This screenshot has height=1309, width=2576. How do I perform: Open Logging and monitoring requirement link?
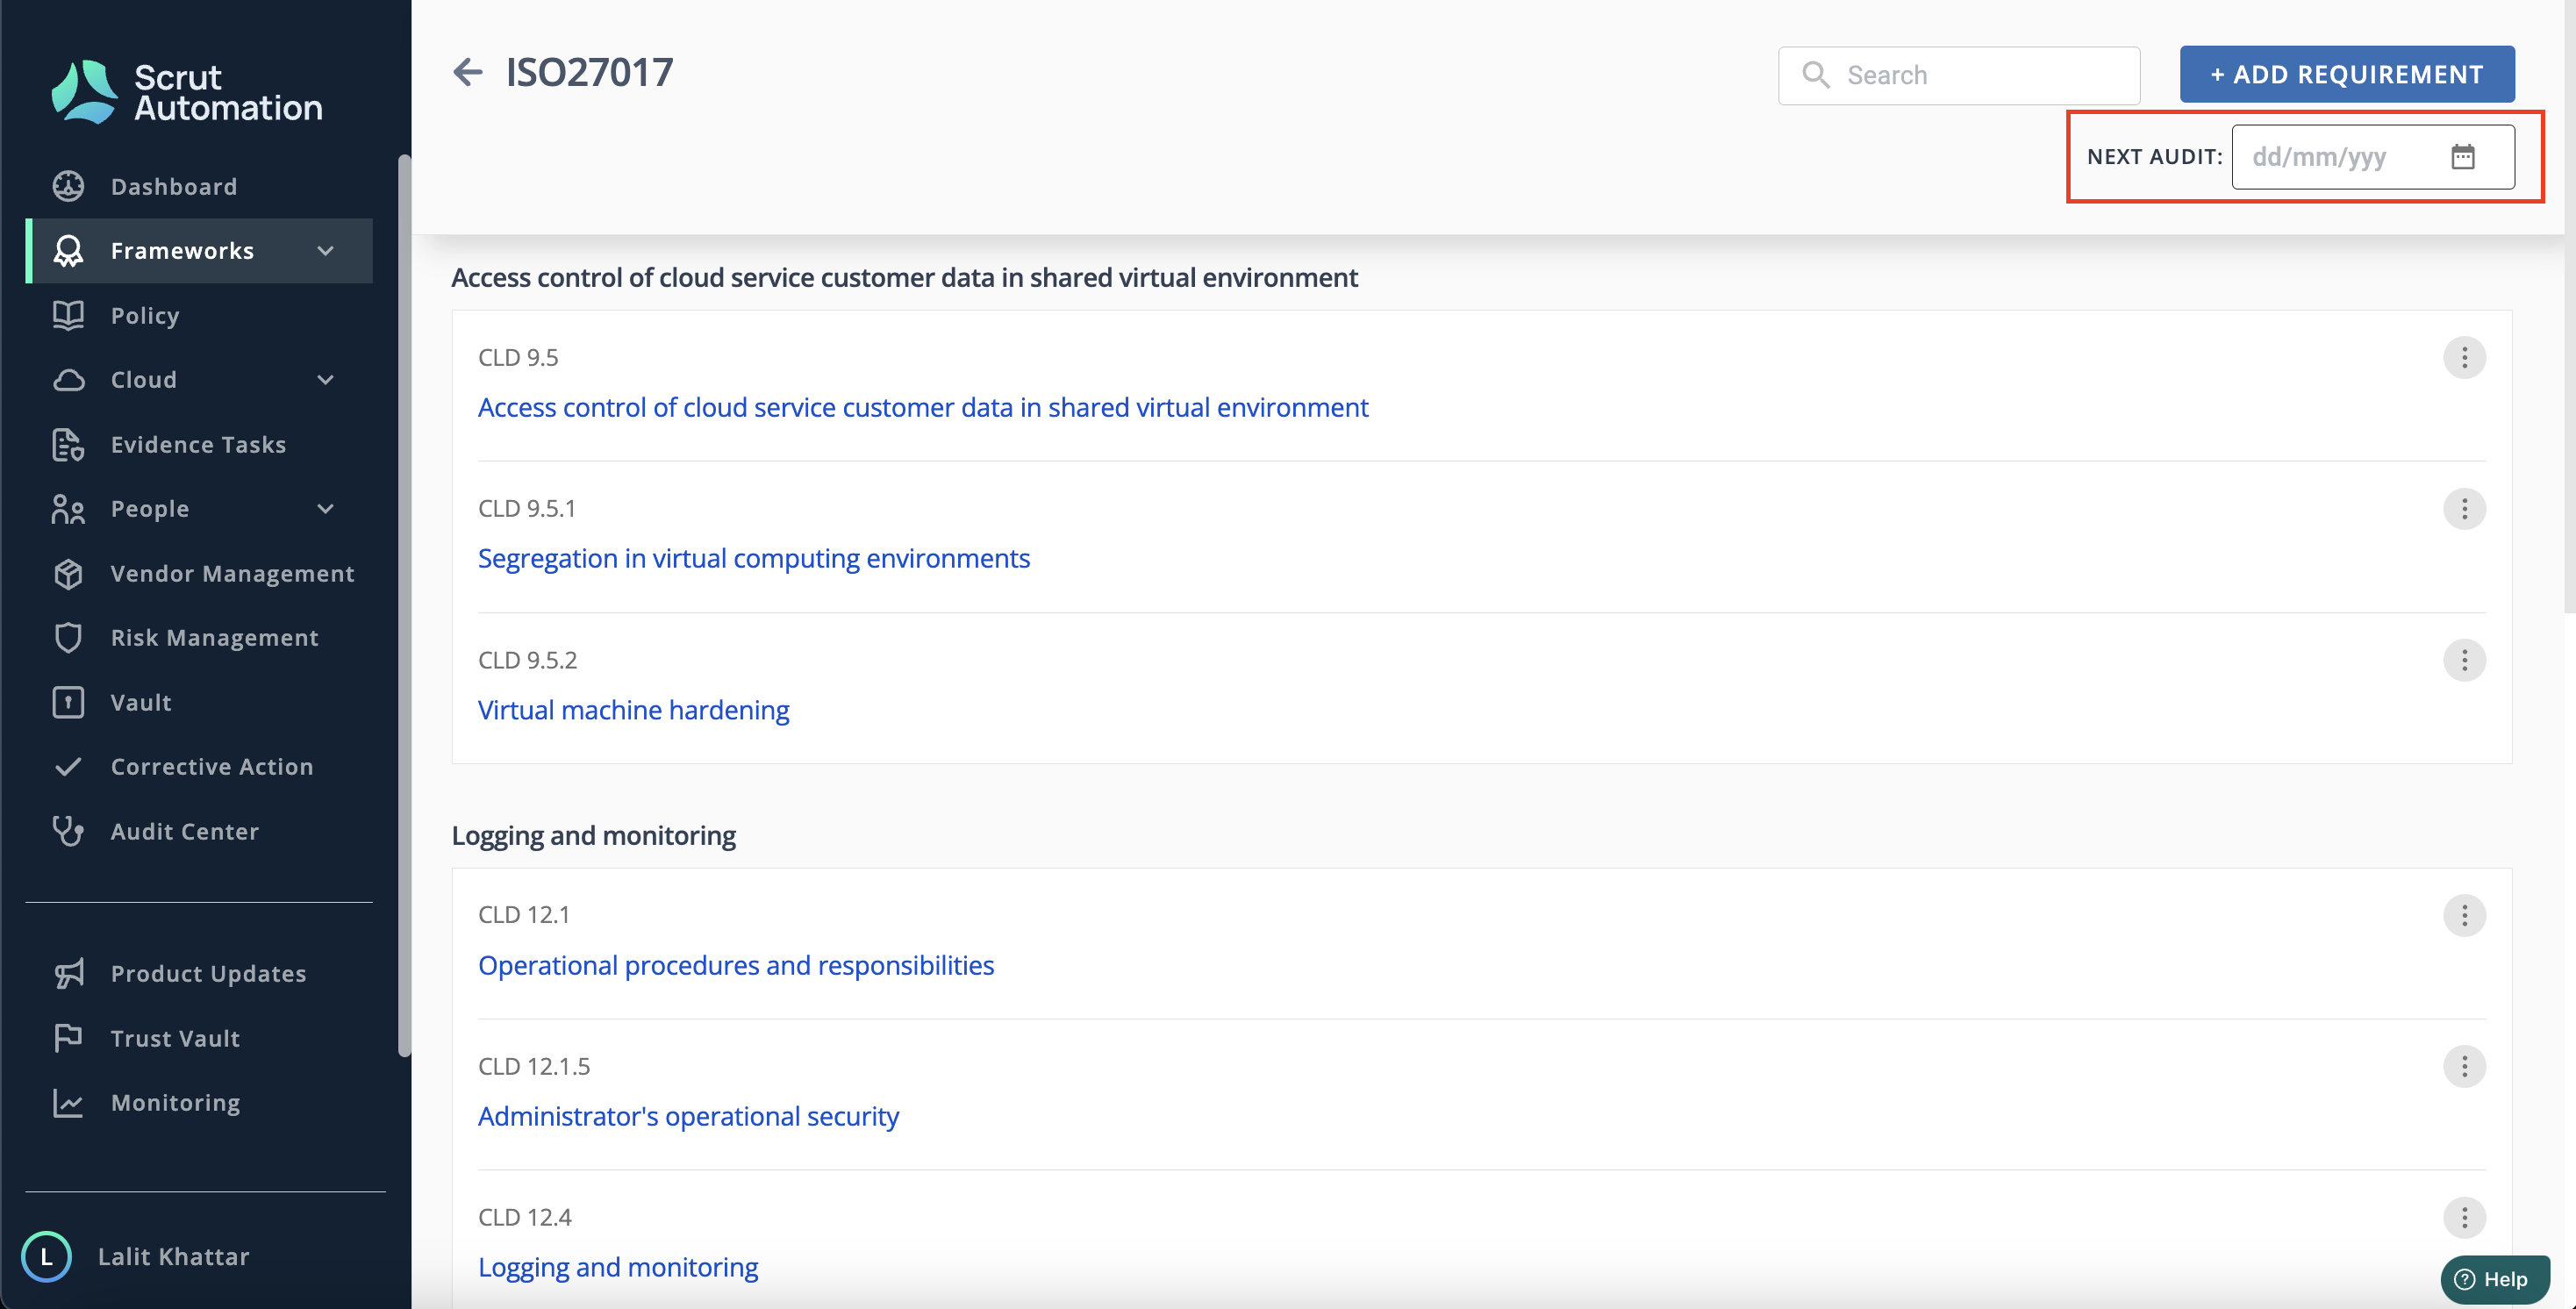(x=618, y=1267)
